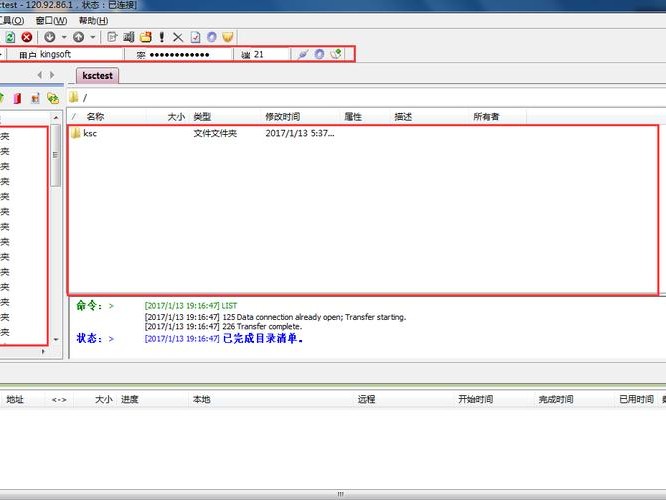Click the orange folder toolbar icon
The height and width of the screenshot is (500, 666).
[146, 37]
